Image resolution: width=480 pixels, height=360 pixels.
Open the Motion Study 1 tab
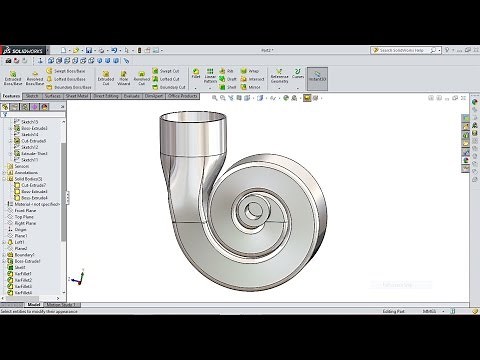click(x=62, y=305)
